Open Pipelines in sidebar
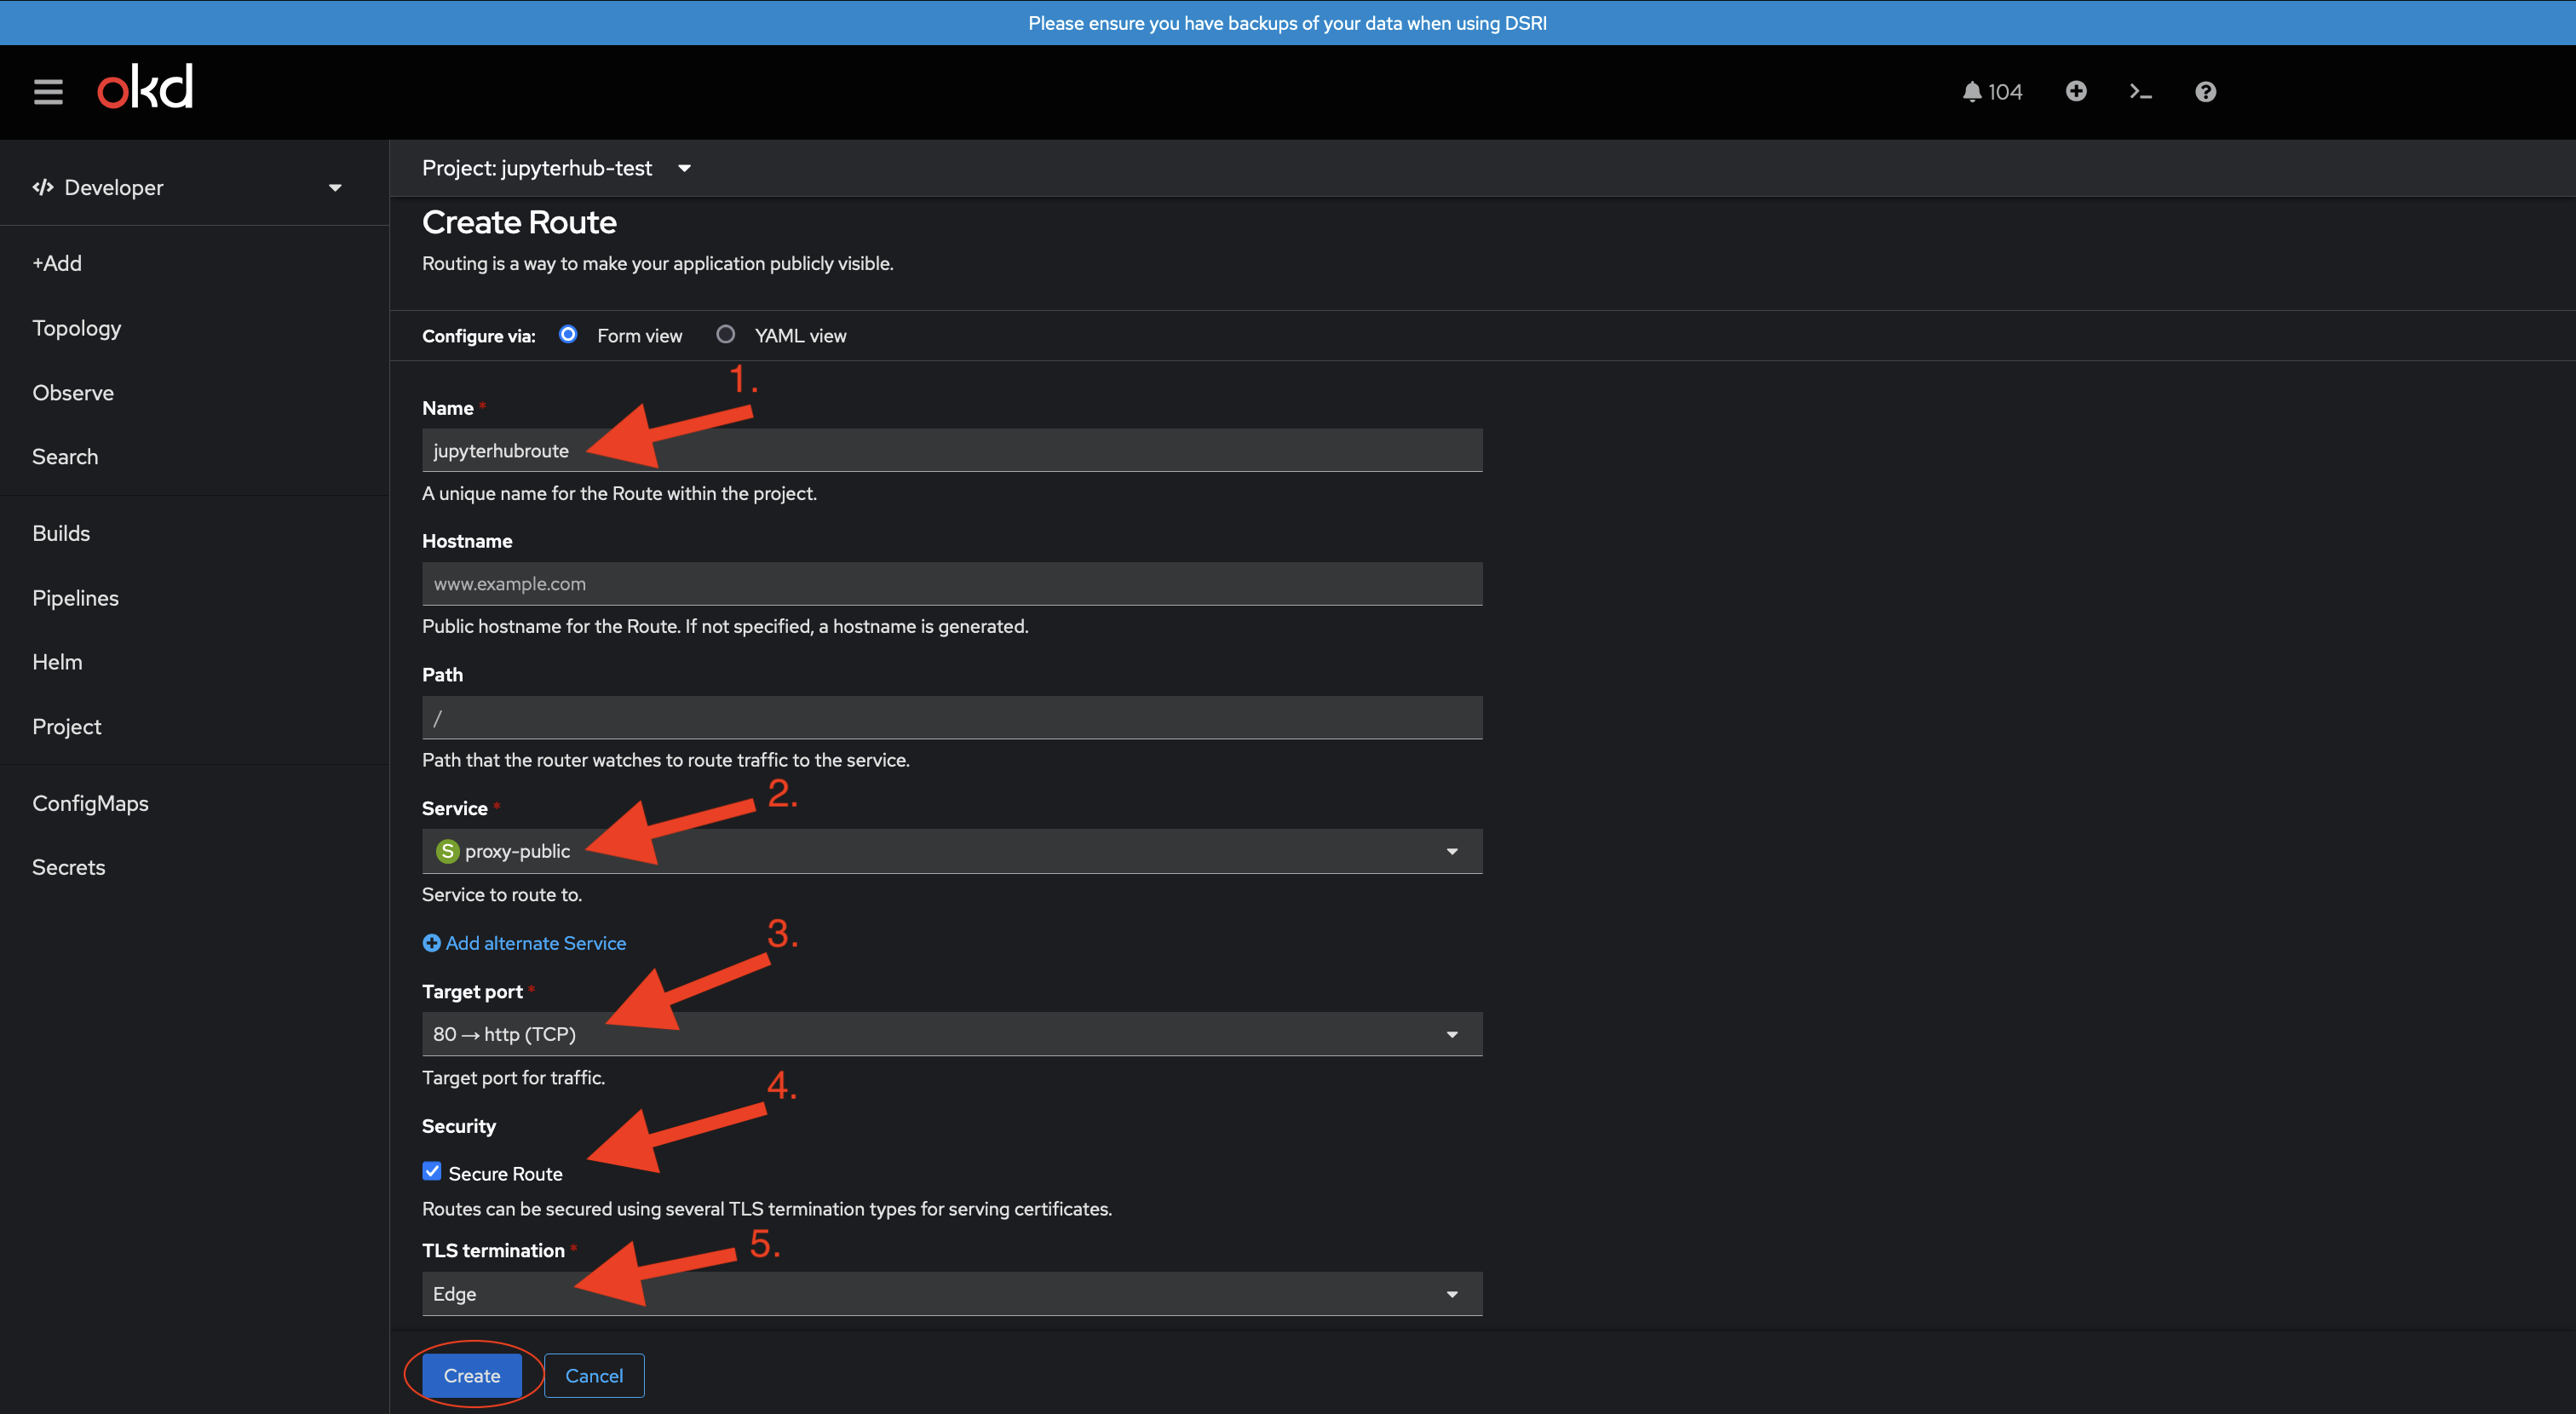Screen dimensions: 2576x1414 pos(75,598)
